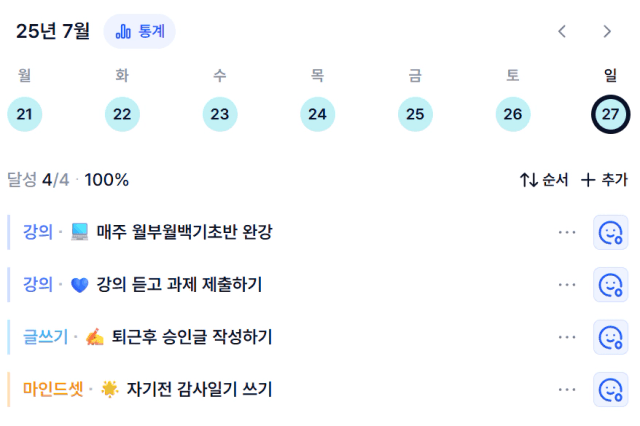Open more options for 퇴근후 승인글 작성하기
This screenshot has height=426, width=640.
(567, 337)
